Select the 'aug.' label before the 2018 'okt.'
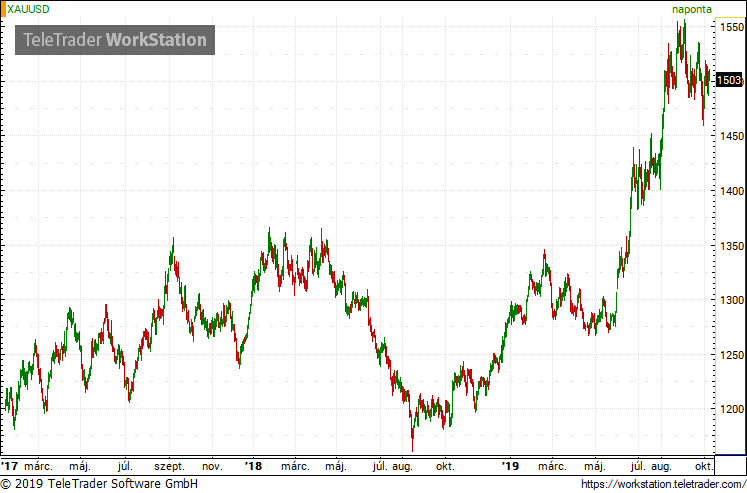 [403, 466]
